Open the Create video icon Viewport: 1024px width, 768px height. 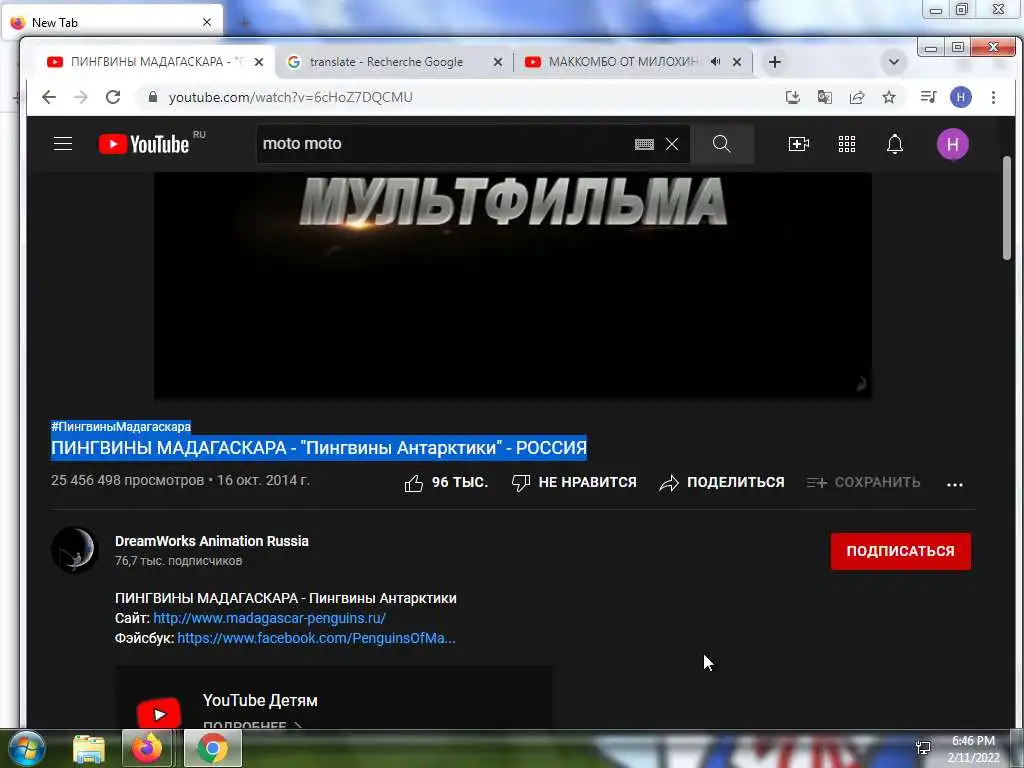click(799, 144)
